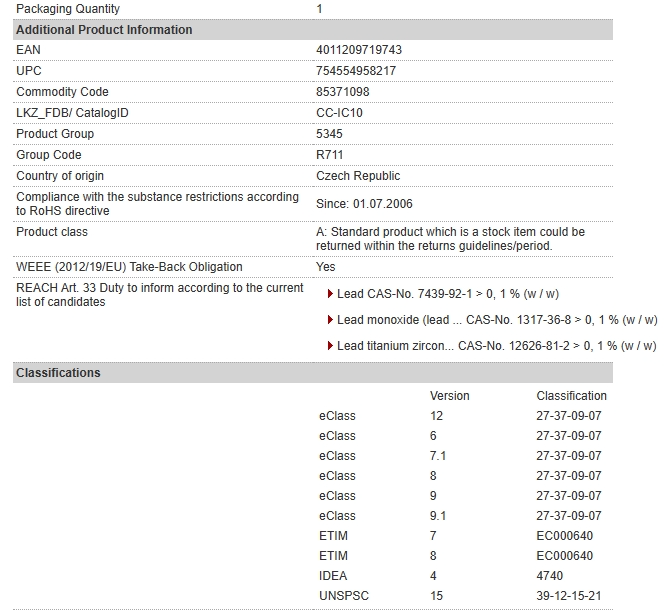664x610 pixels.
Task: Click the Version column header
Action: coord(450,396)
